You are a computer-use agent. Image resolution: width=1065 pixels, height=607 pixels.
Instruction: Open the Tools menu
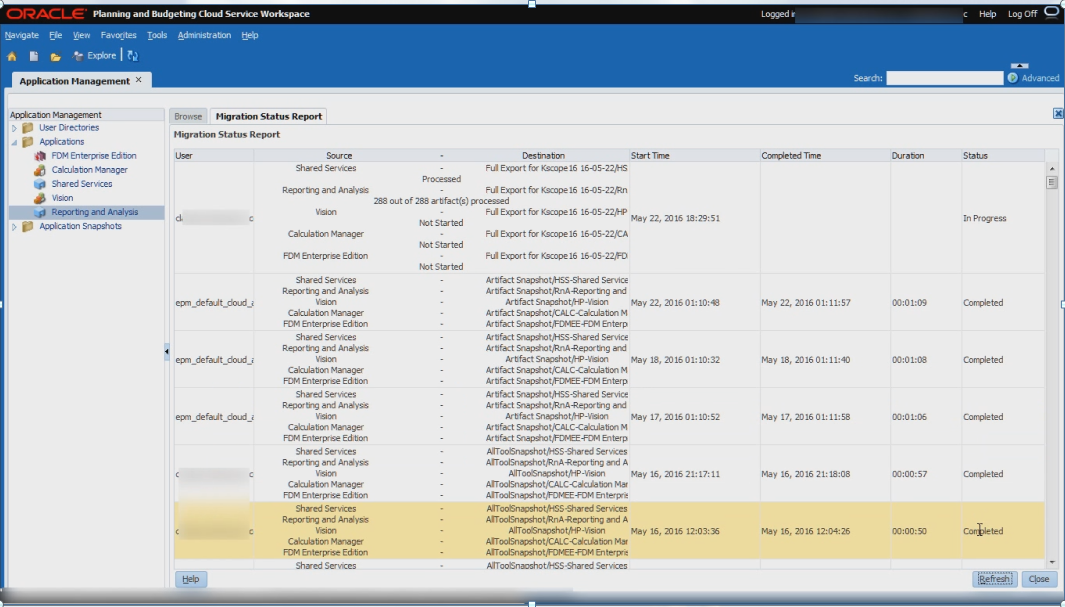157,35
